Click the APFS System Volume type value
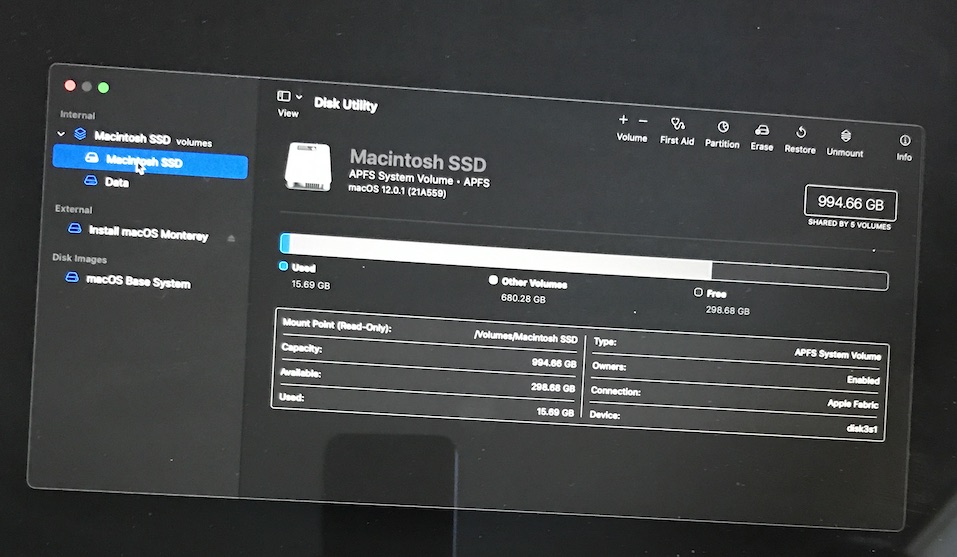The image size is (957, 557). tap(837, 354)
